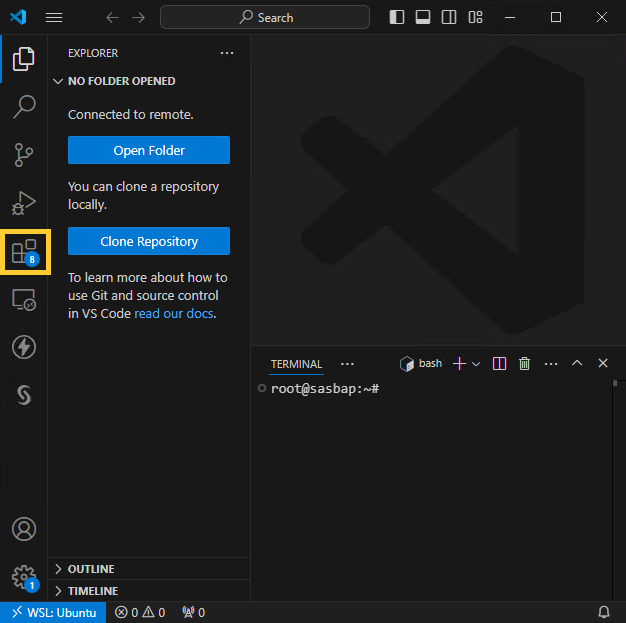The height and width of the screenshot is (623, 626).
Task: Open the Manage gear settings menu
Action: tap(24, 577)
